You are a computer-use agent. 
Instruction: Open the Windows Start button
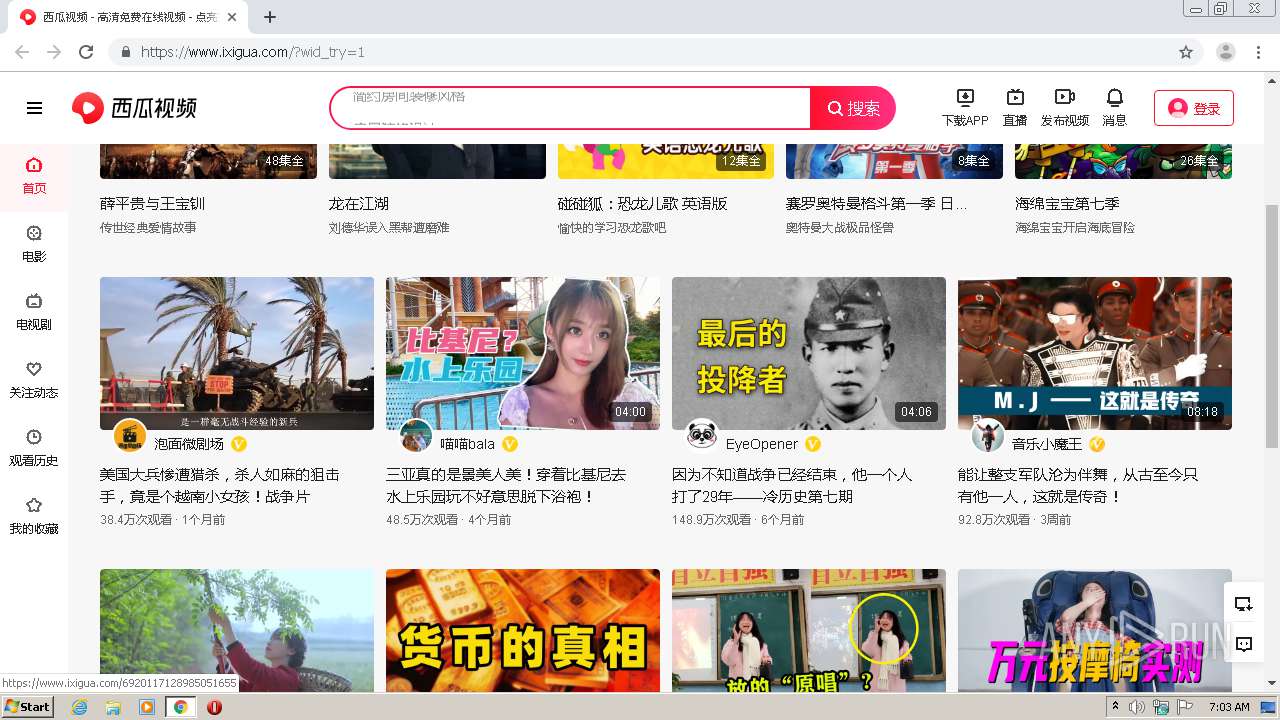28,707
